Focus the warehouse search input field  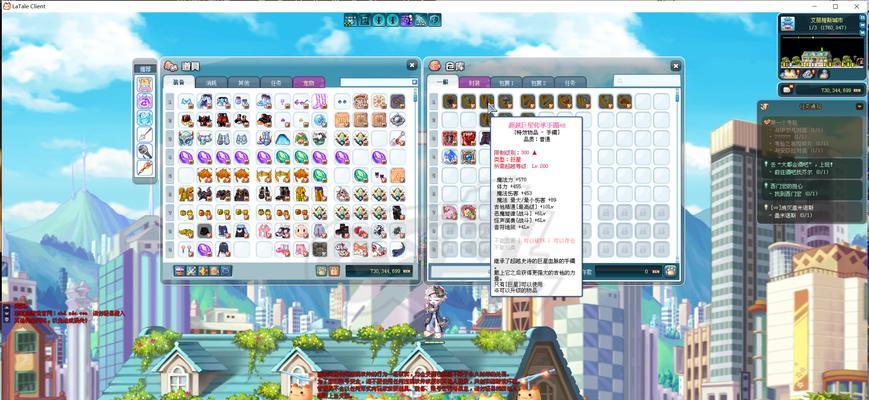(646, 82)
